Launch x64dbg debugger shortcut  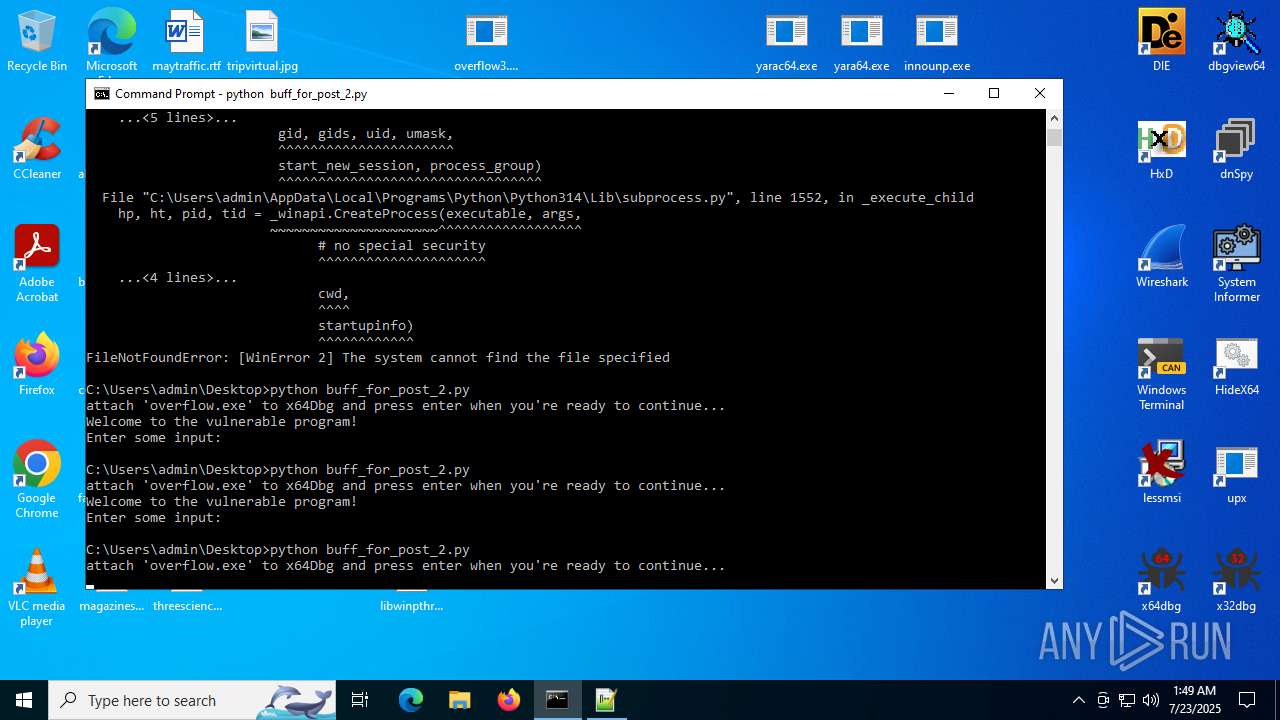point(1161,580)
